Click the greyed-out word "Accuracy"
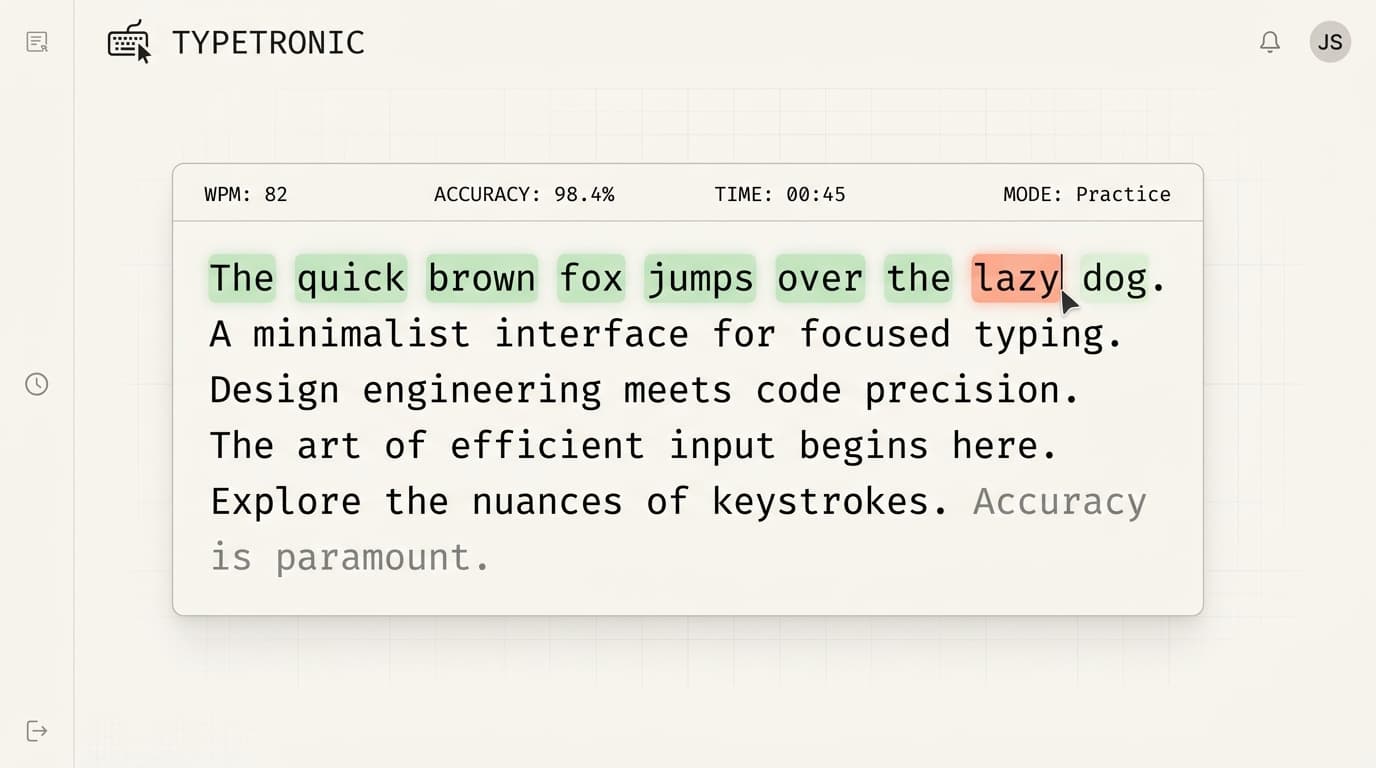Image resolution: width=1376 pixels, height=768 pixels. click(x=1060, y=502)
